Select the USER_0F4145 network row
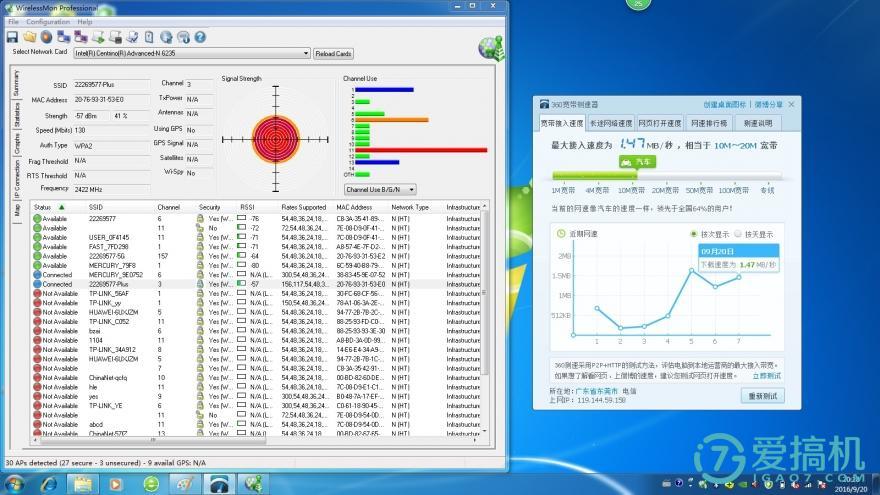The image size is (880, 495). point(256,237)
